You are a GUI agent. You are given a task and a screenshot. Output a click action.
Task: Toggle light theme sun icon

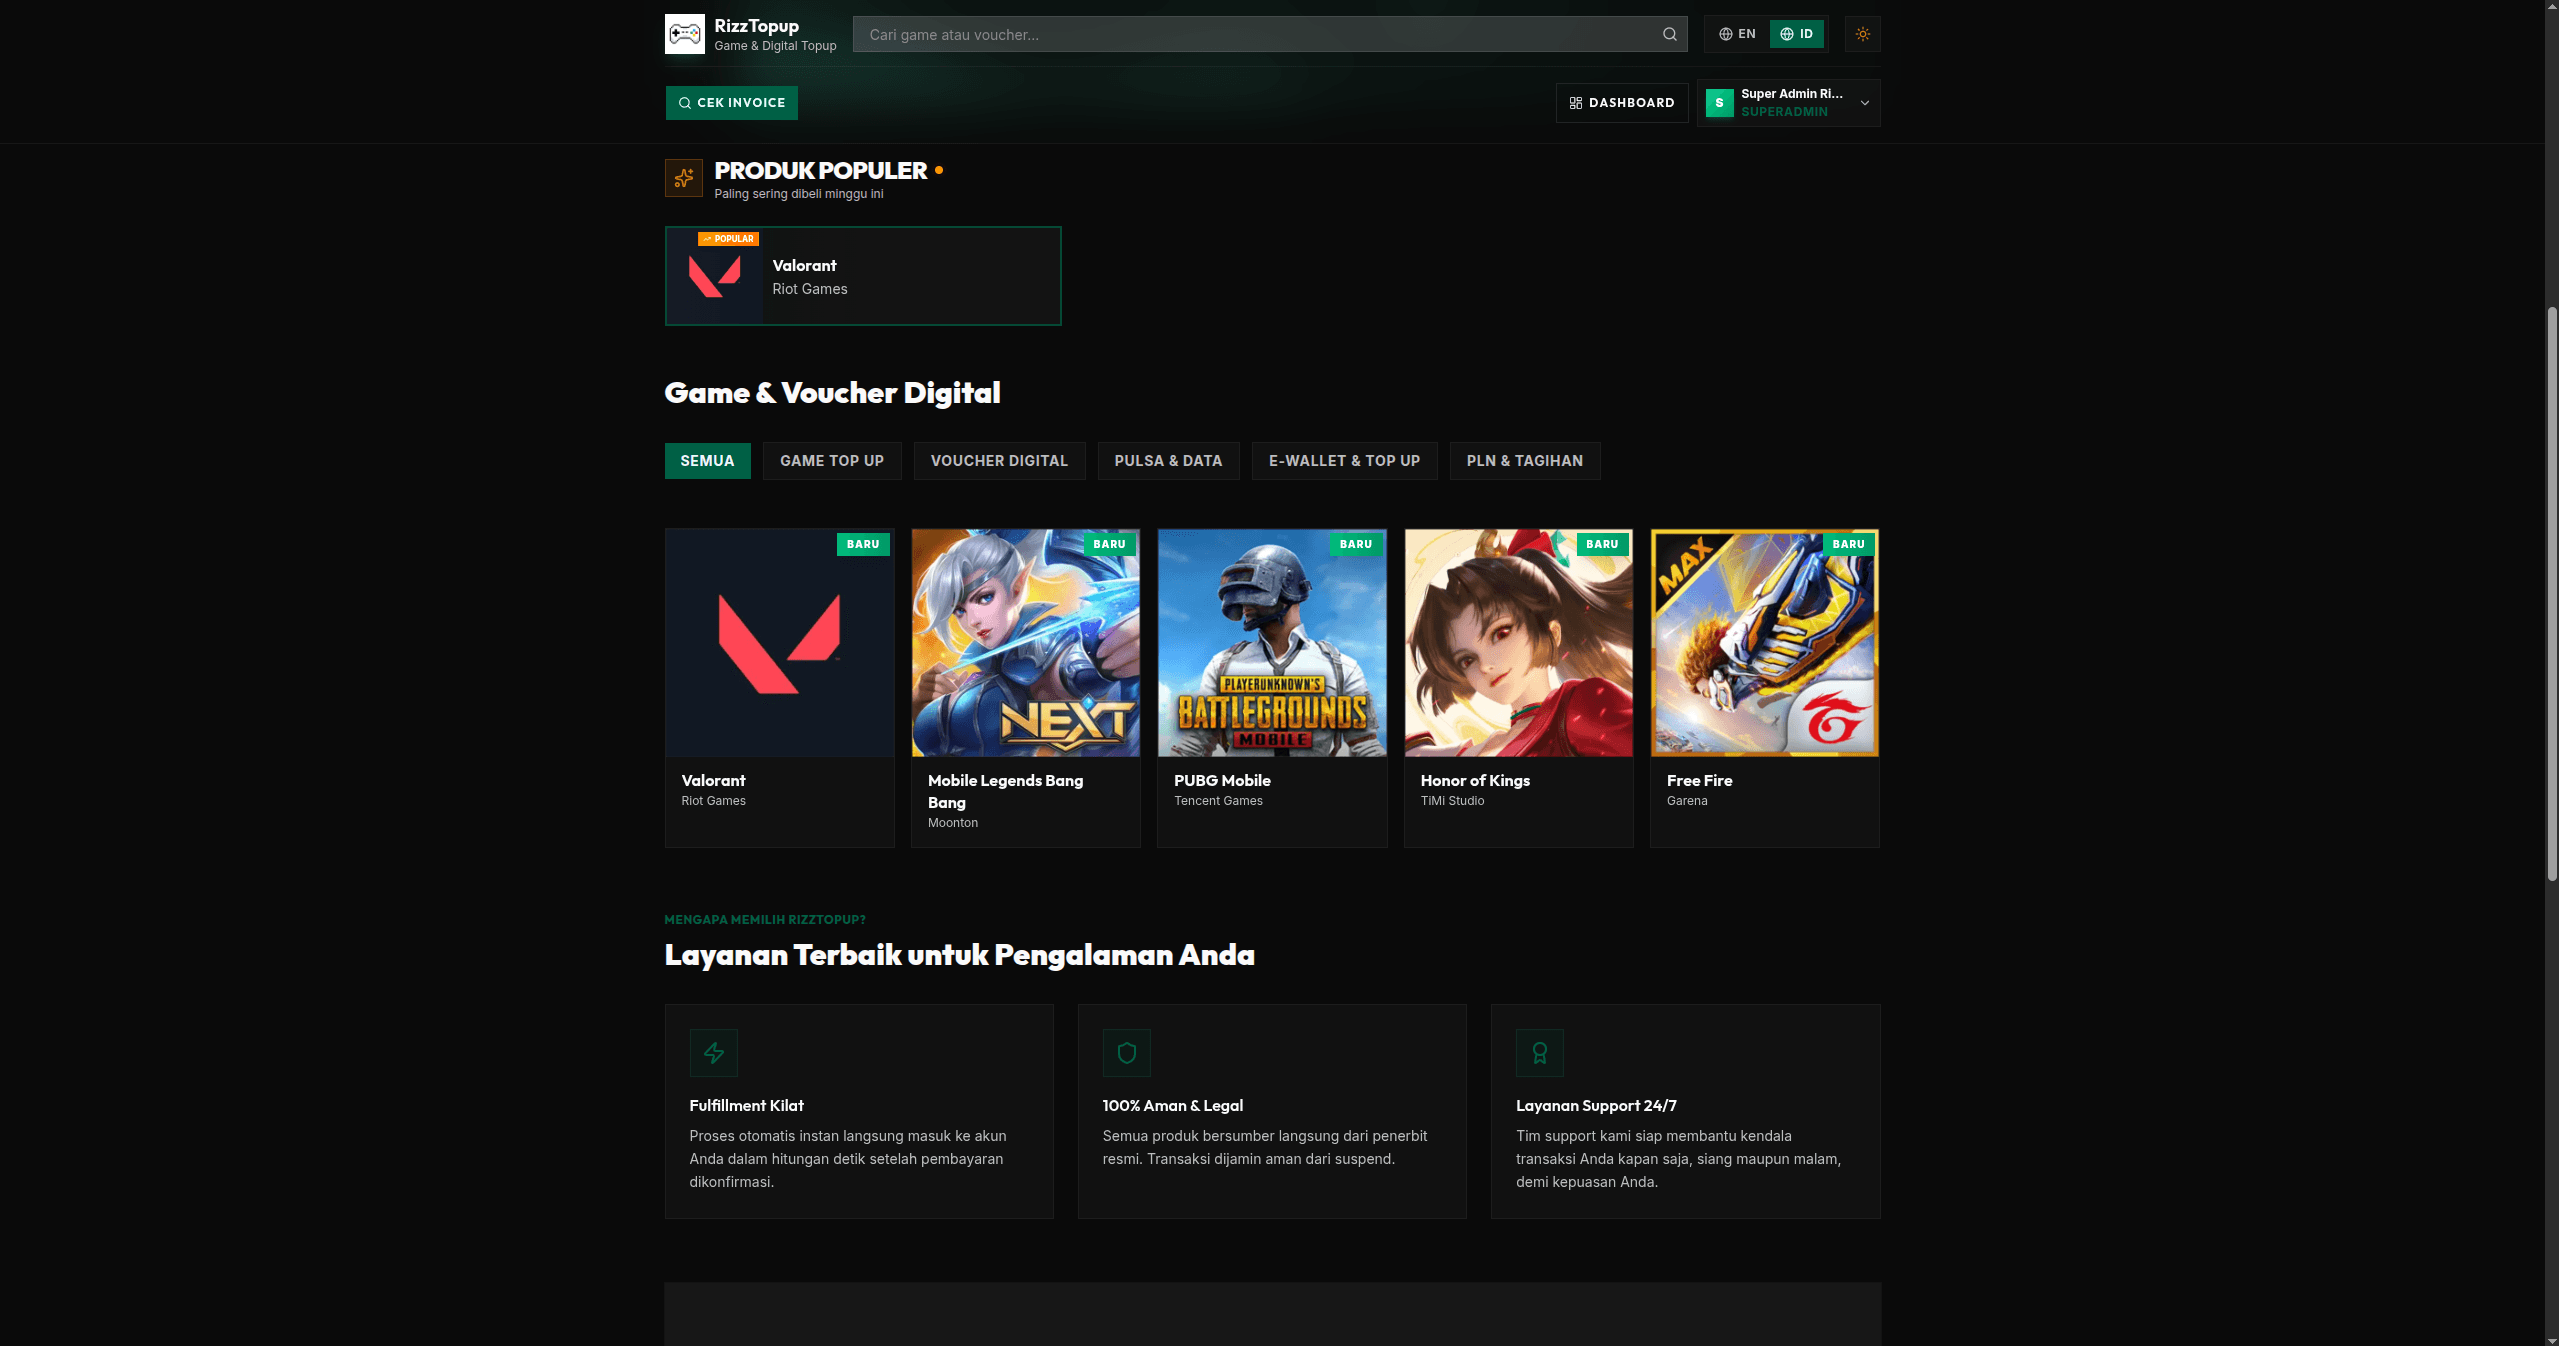pyautogui.click(x=1862, y=34)
